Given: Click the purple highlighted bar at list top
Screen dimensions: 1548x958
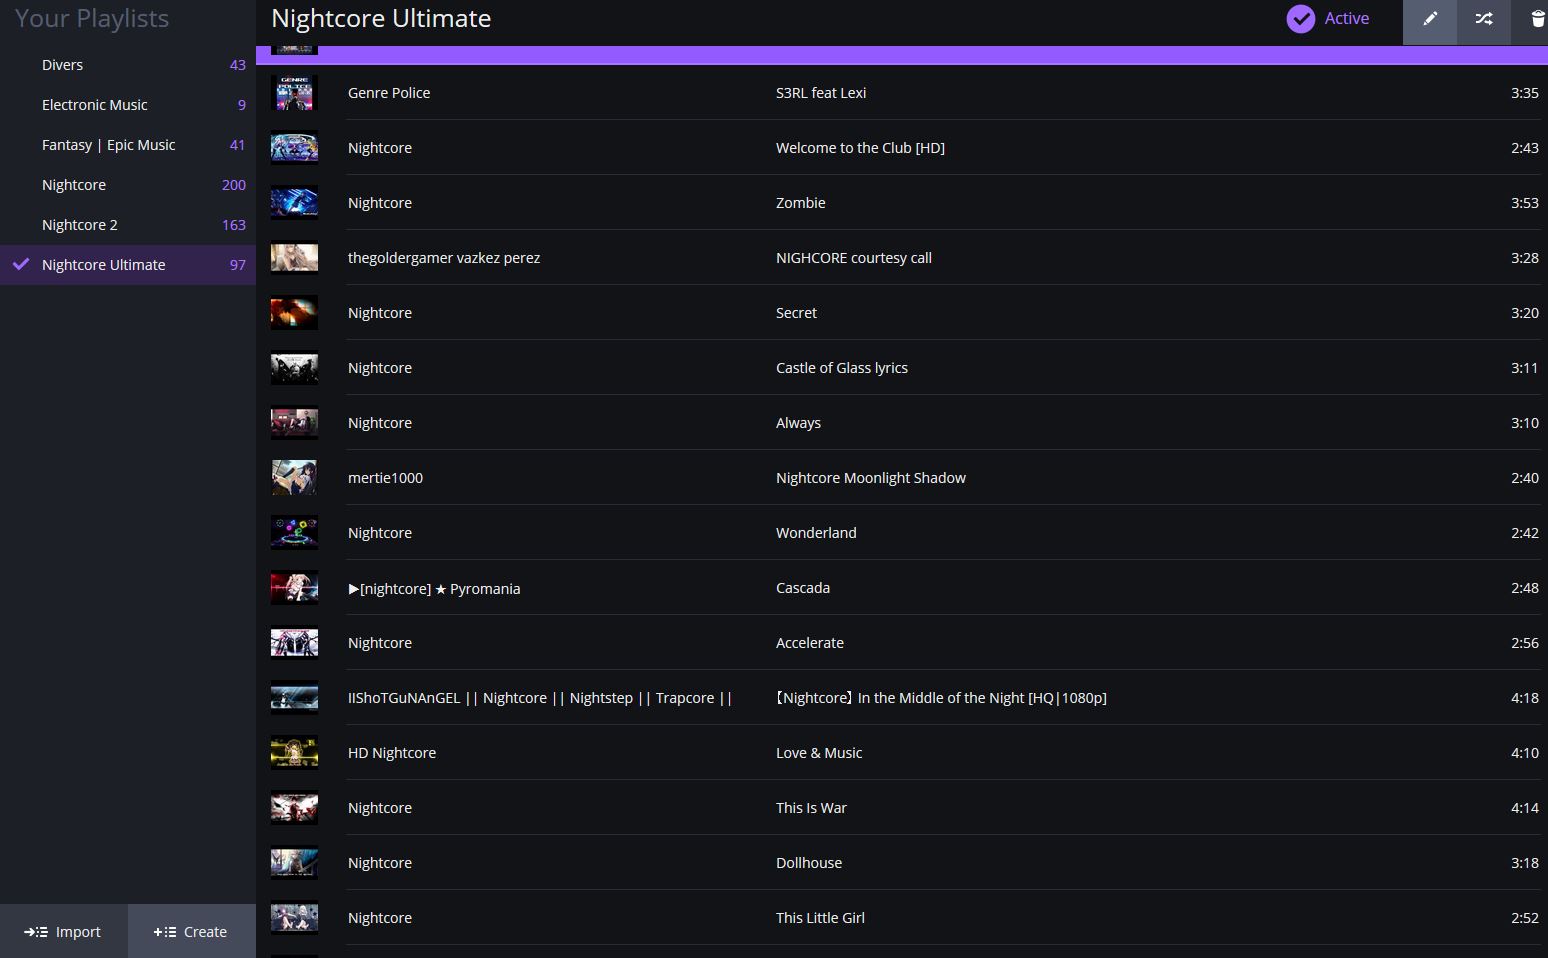Looking at the screenshot, I should pyautogui.click(x=900, y=55).
